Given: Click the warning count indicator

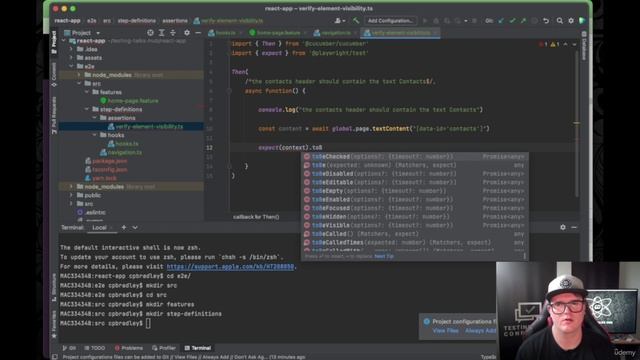Looking at the screenshot, I should (555, 44).
